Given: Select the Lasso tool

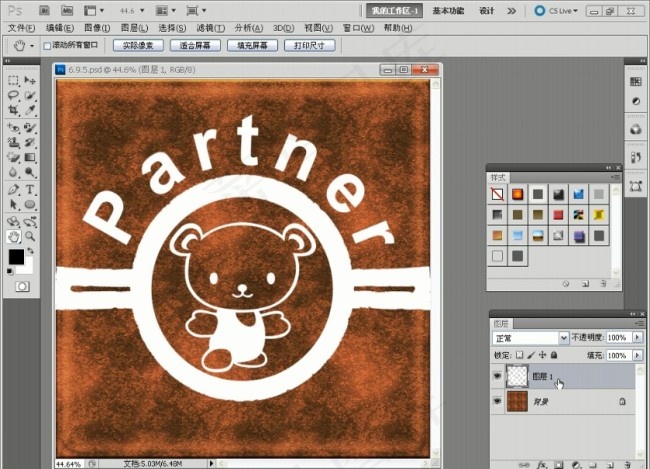Looking at the screenshot, I should coord(13,96).
